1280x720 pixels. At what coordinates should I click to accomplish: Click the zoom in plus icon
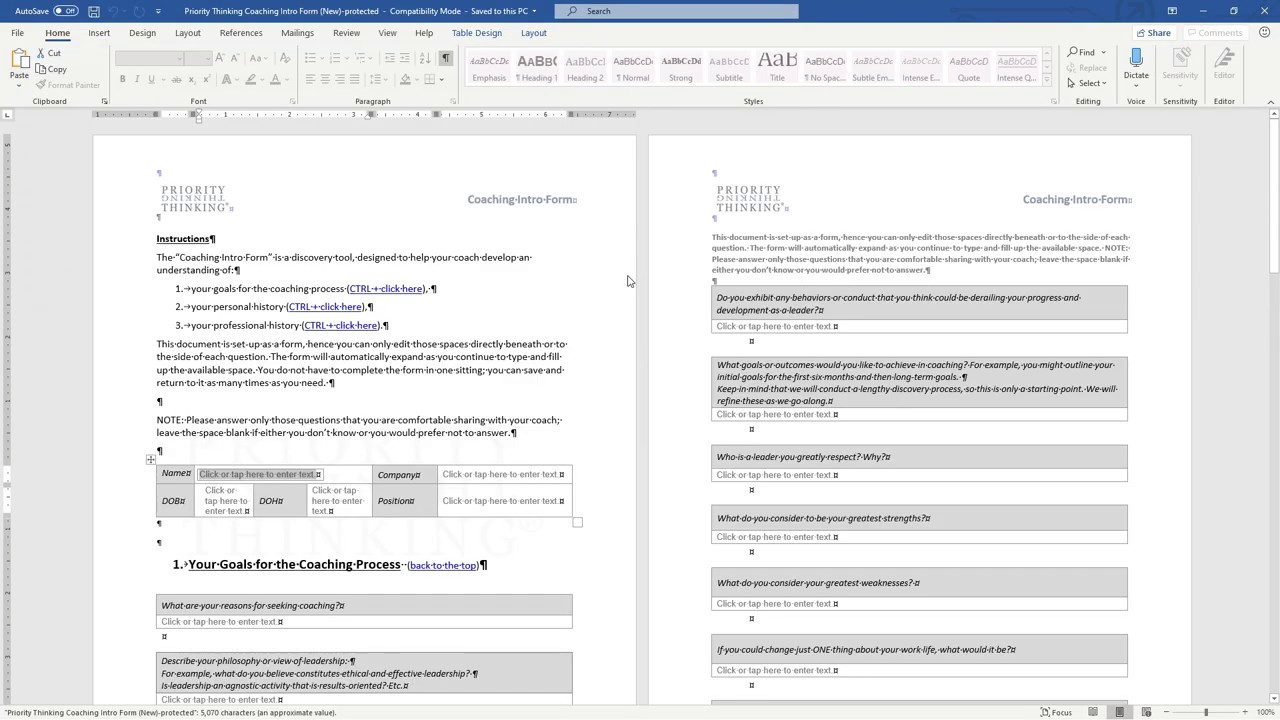[x=1246, y=712]
